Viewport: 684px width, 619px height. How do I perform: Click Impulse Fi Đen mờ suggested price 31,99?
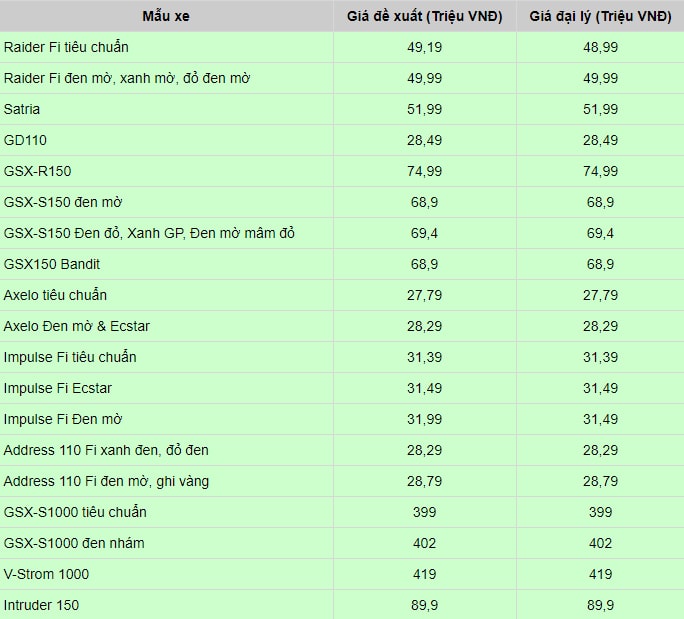[x=424, y=419]
